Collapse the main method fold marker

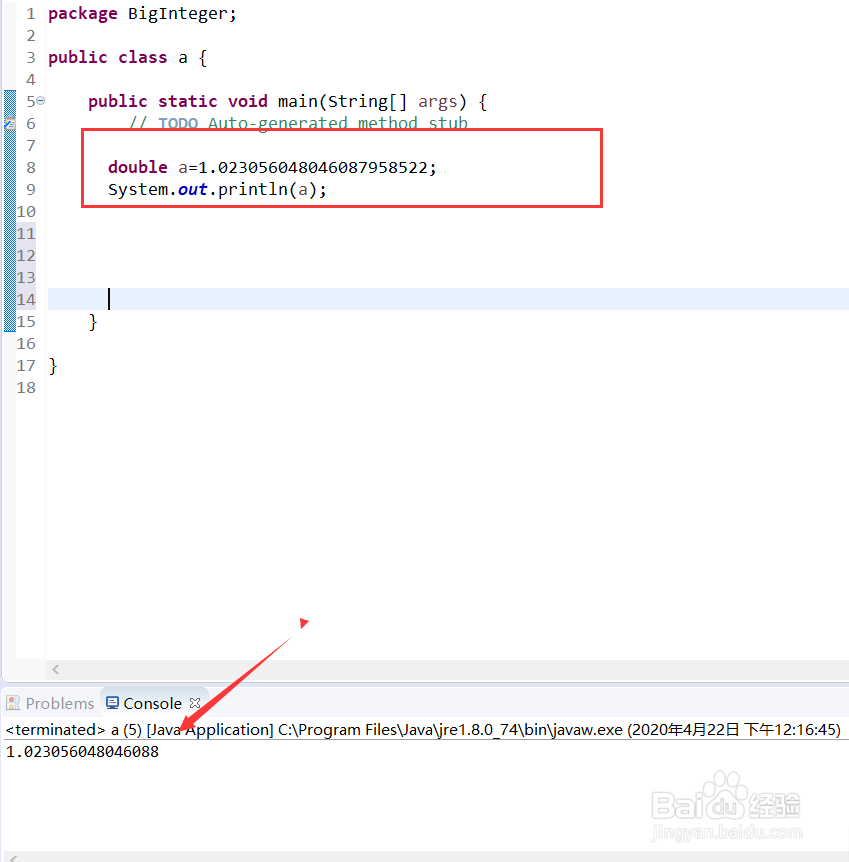pyautogui.click(x=41, y=101)
